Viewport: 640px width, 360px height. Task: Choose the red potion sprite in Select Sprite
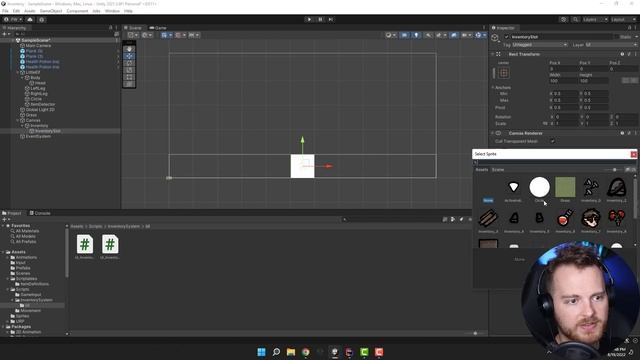click(565, 218)
